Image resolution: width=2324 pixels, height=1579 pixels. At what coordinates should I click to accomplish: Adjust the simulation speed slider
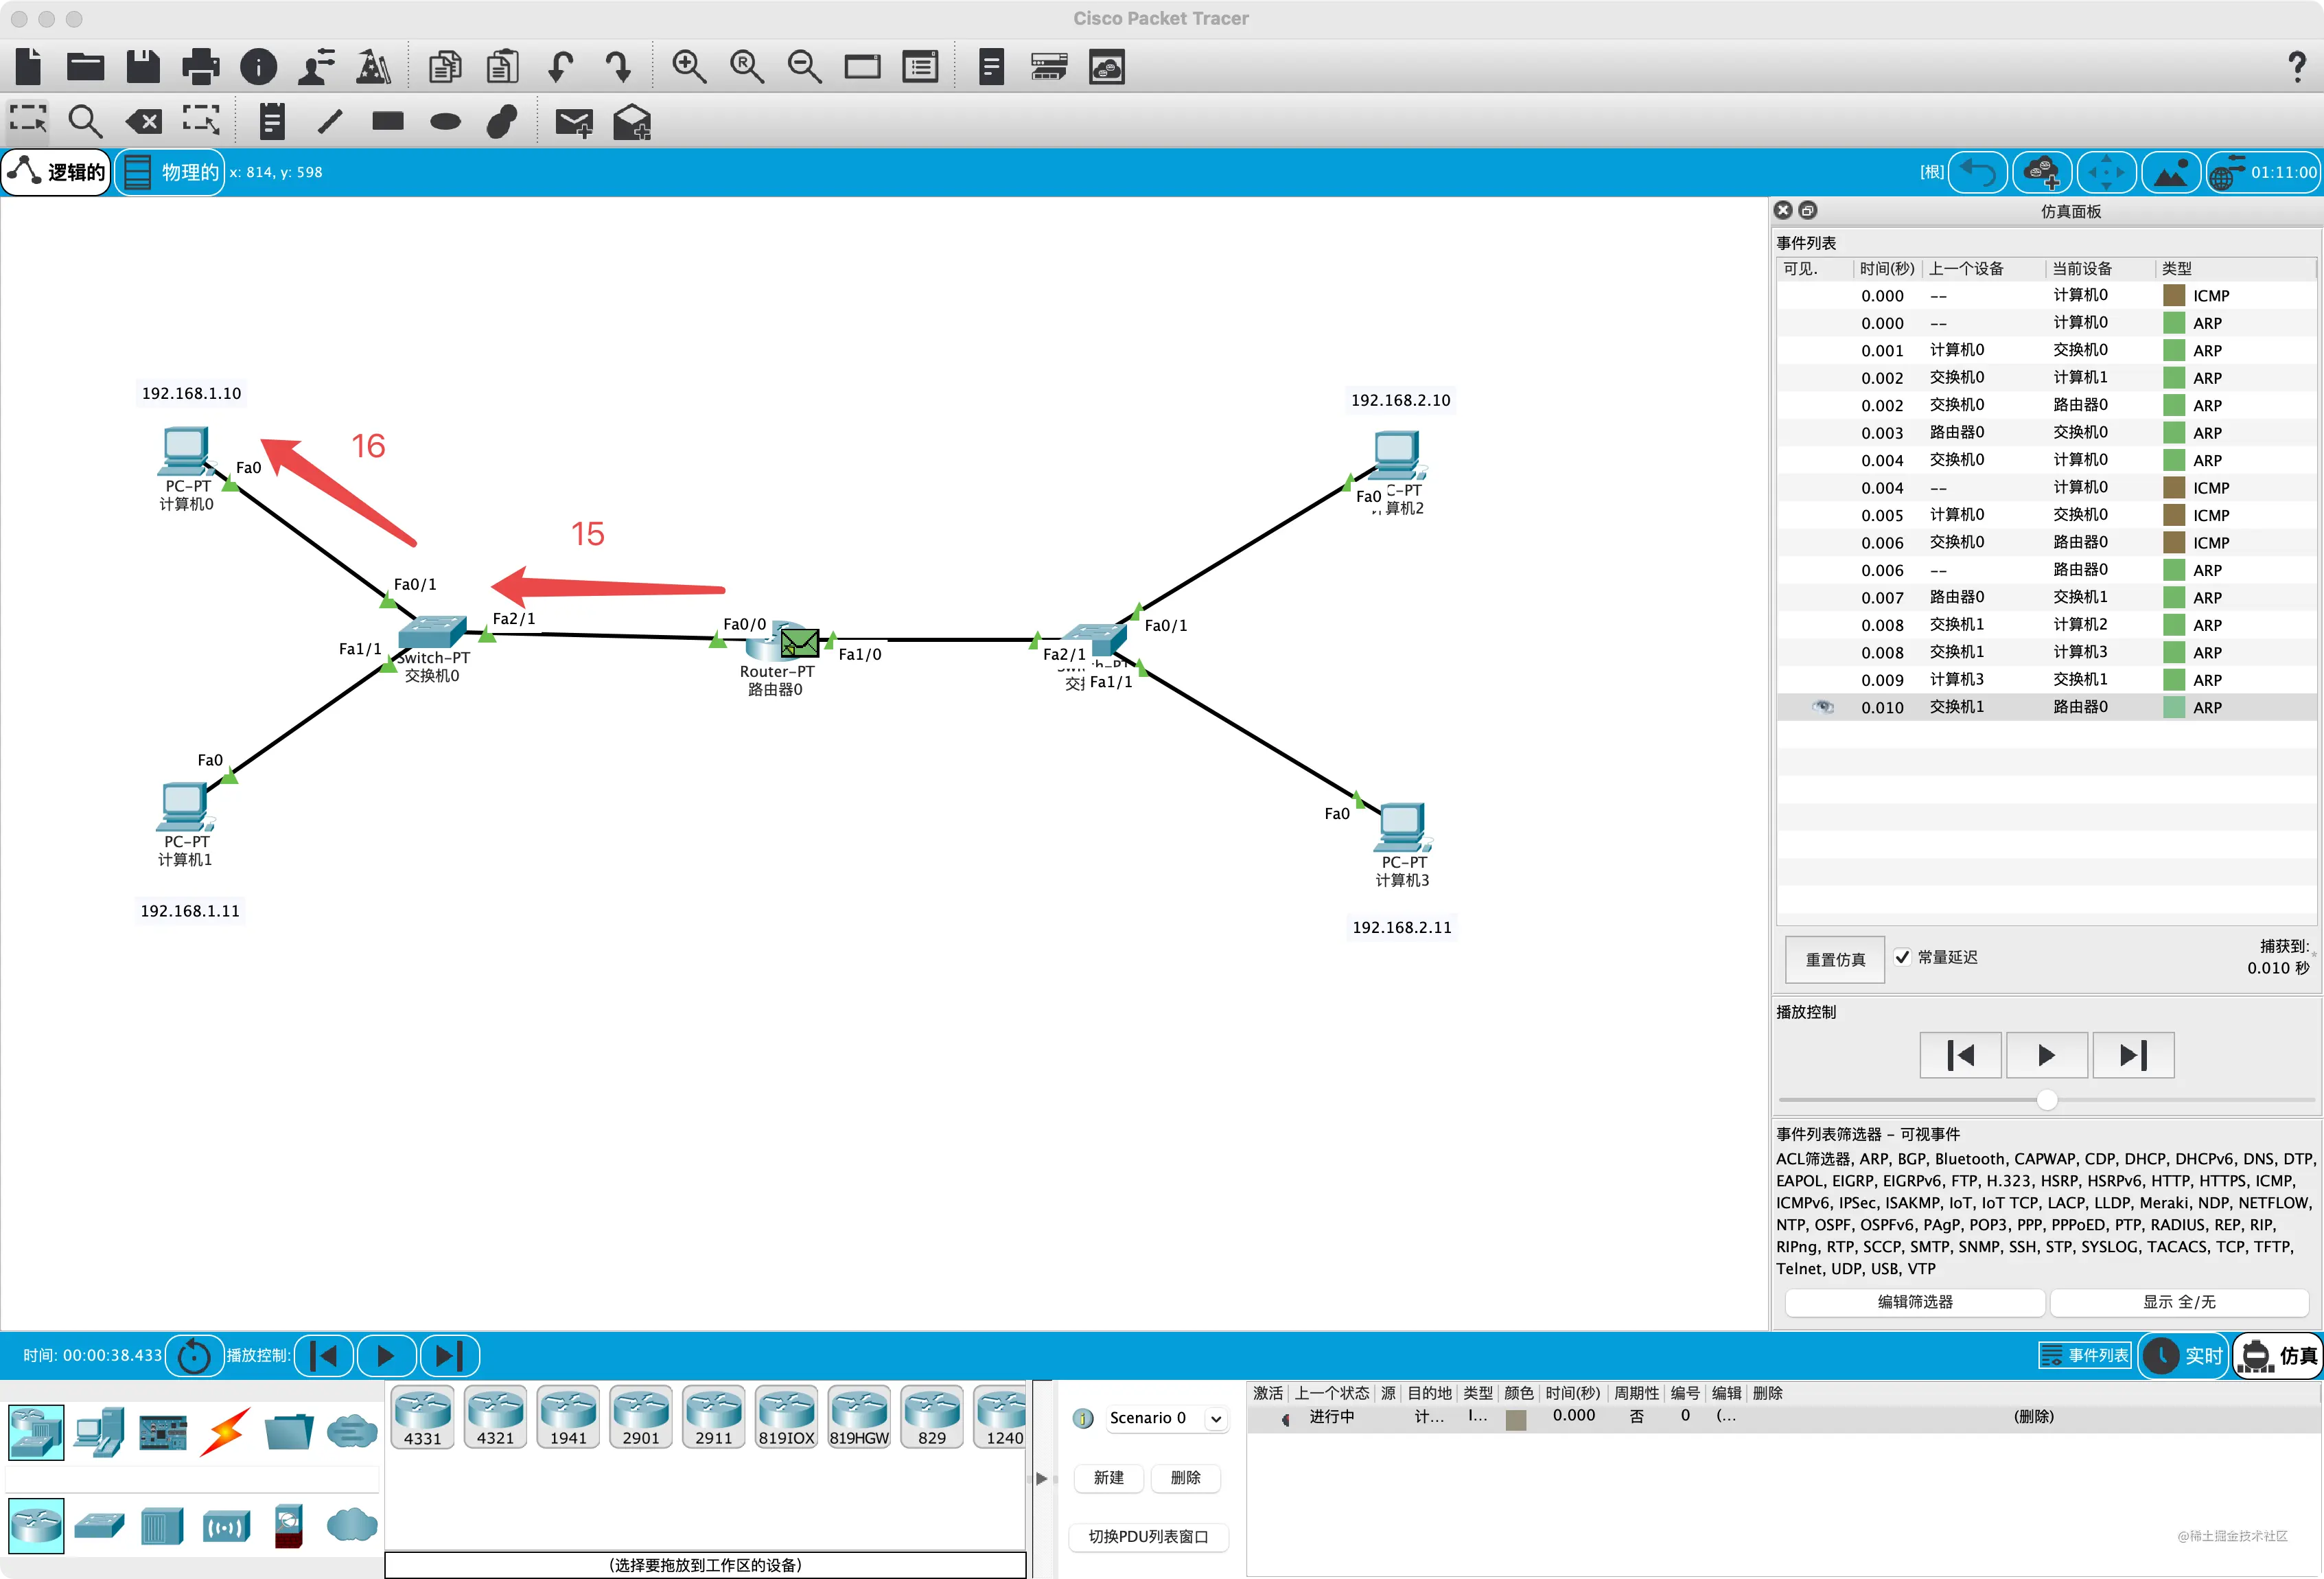tap(2047, 1100)
